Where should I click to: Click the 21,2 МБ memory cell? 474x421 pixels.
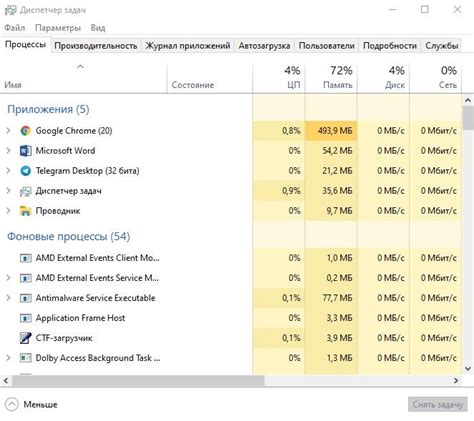[331, 171]
